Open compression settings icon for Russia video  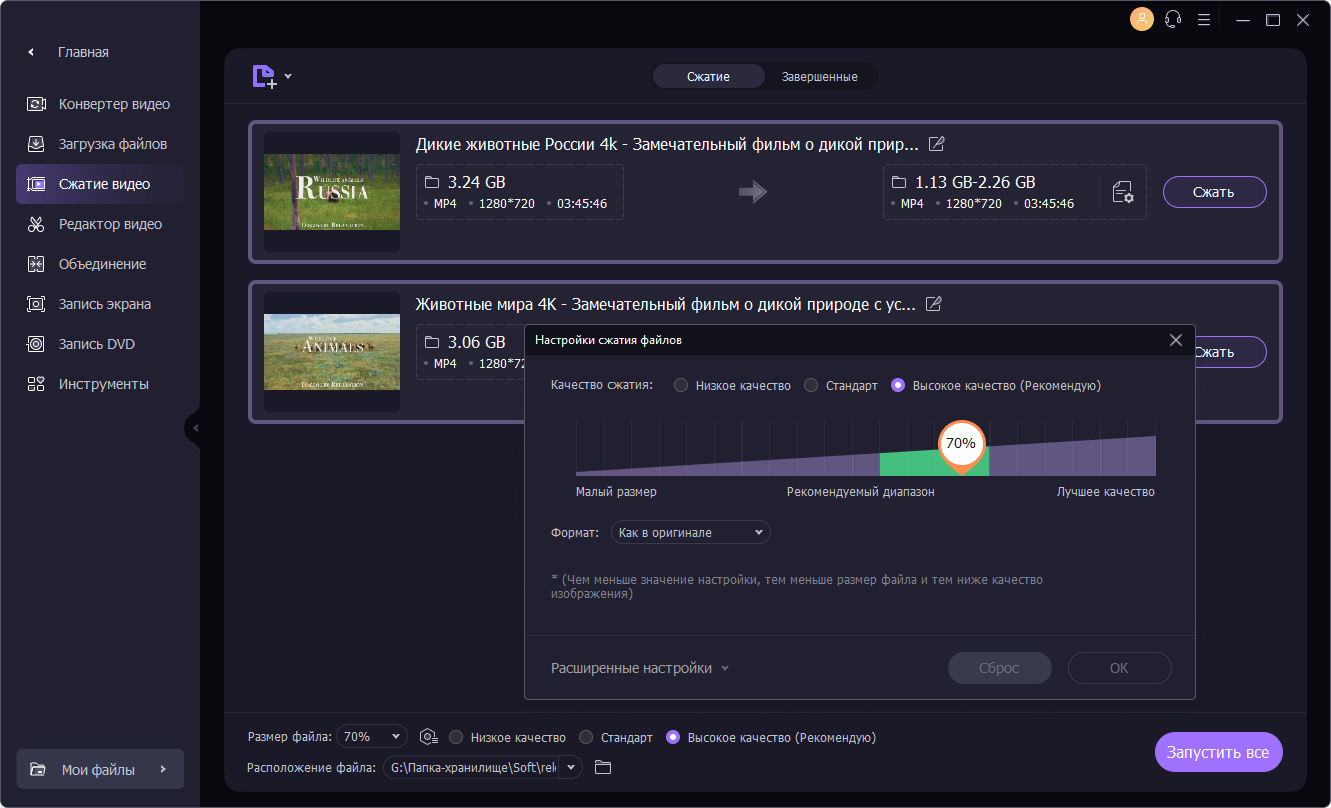1122,192
